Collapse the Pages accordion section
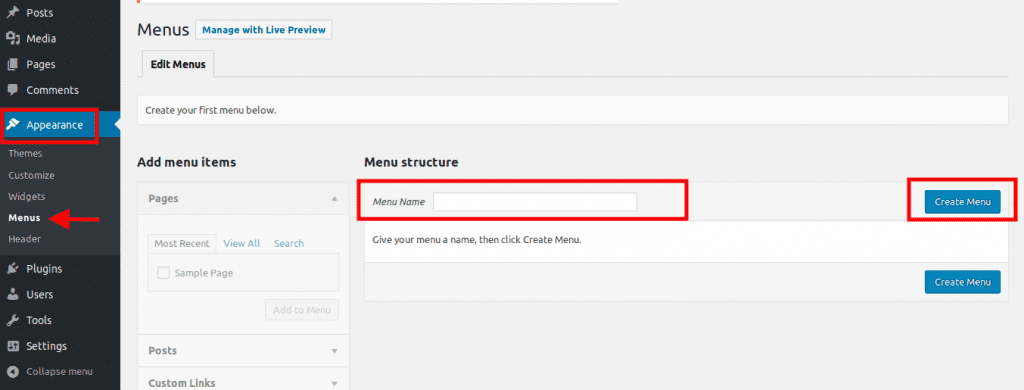1024x390 pixels. pos(334,198)
